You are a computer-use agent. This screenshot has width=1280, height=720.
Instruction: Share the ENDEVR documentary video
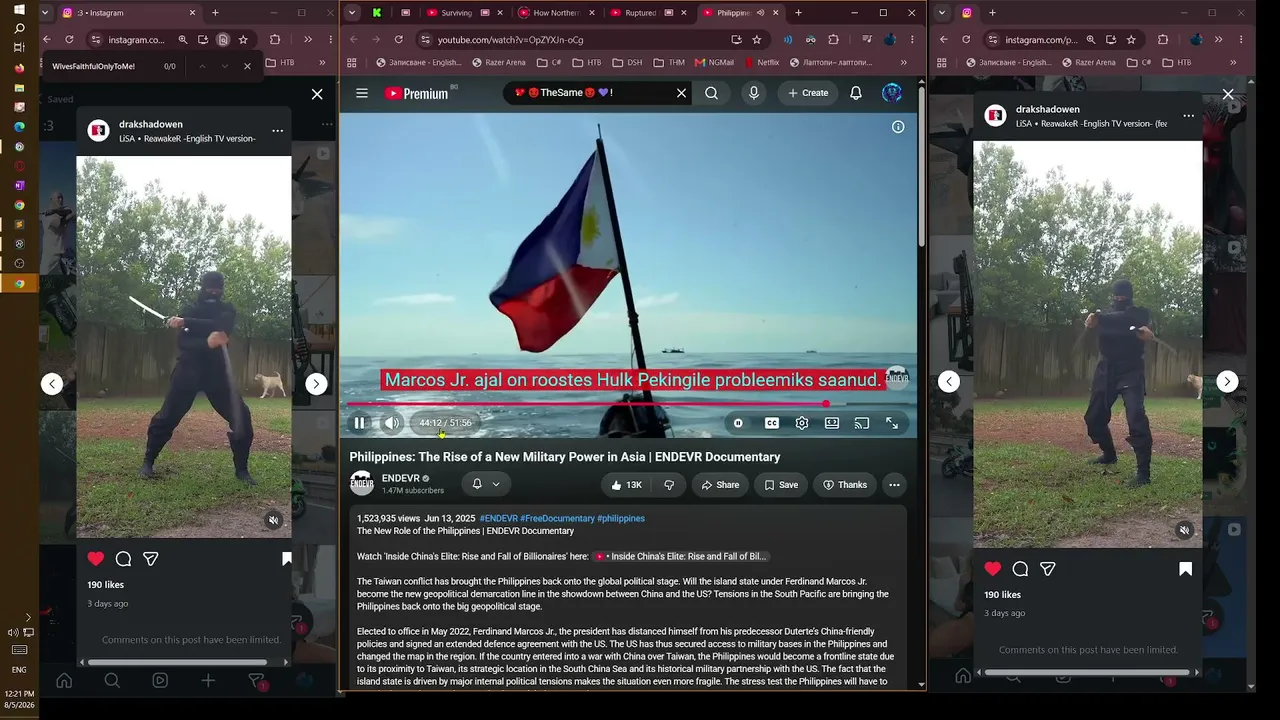[720, 485]
